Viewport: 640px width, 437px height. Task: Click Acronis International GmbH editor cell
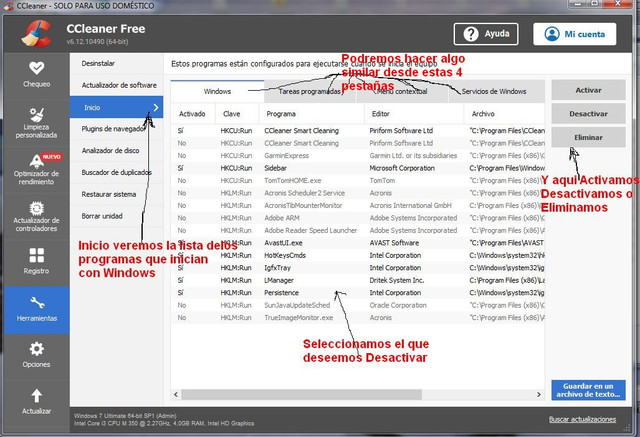pos(411,205)
